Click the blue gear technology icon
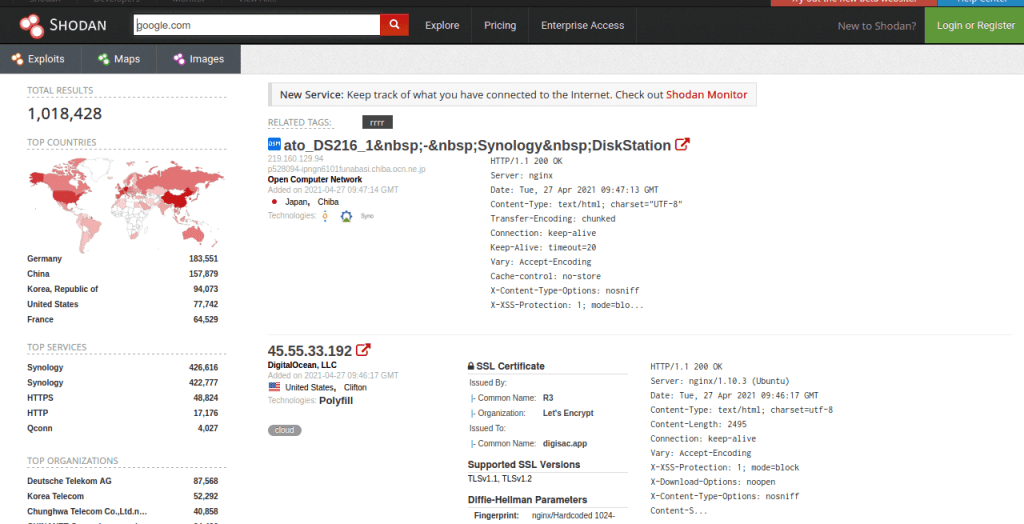This screenshot has height=524, width=1024. pyautogui.click(x=346, y=216)
